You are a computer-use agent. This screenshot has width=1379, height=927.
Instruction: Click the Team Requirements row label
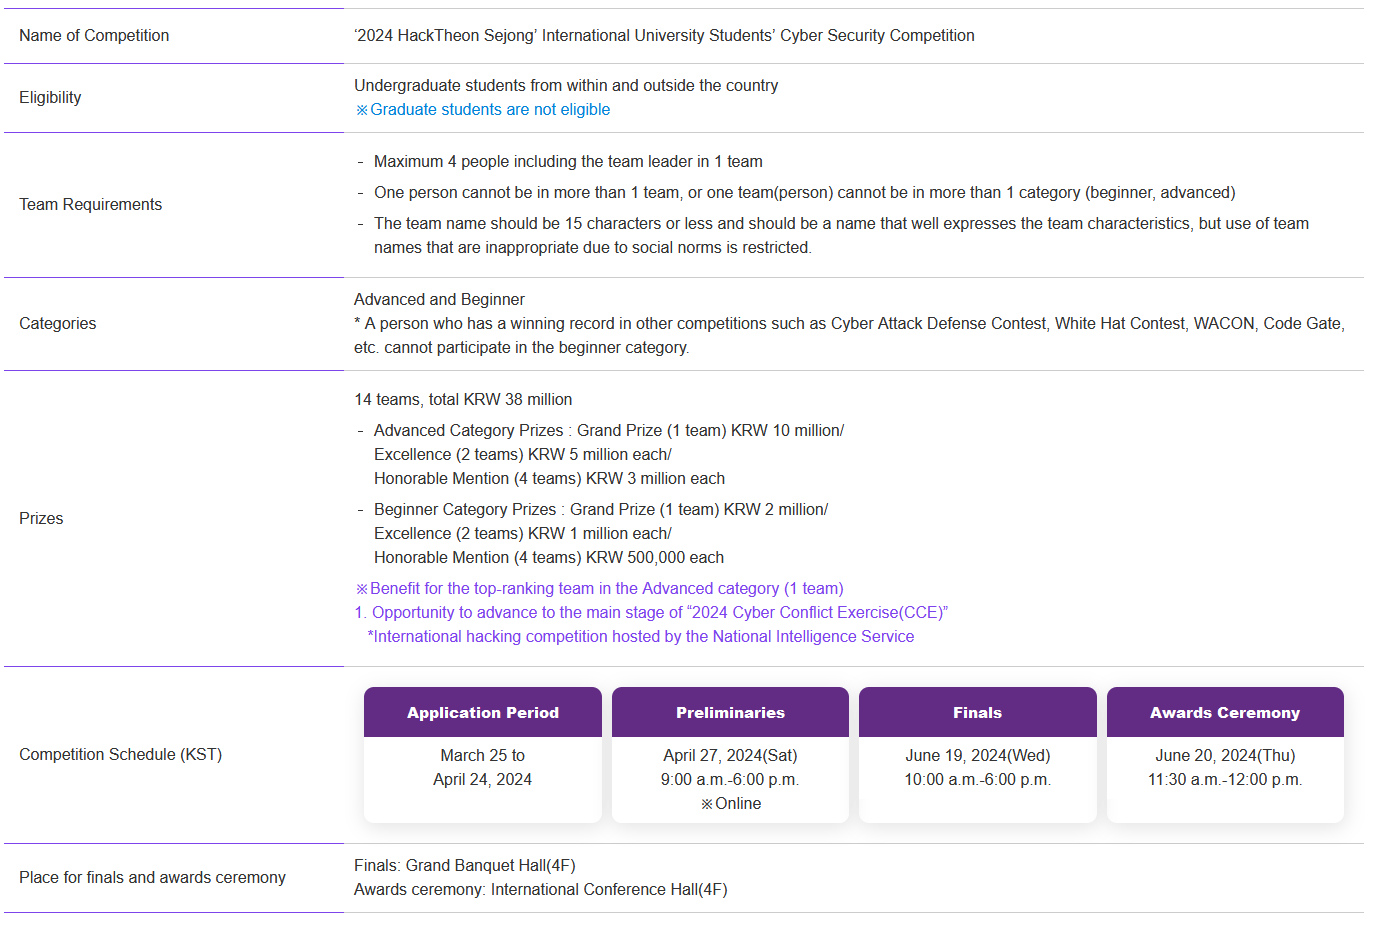point(90,204)
